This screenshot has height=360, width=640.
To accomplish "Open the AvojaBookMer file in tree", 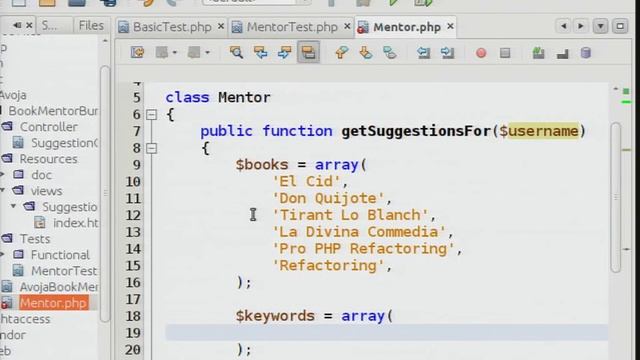I will tap(59, 287).
